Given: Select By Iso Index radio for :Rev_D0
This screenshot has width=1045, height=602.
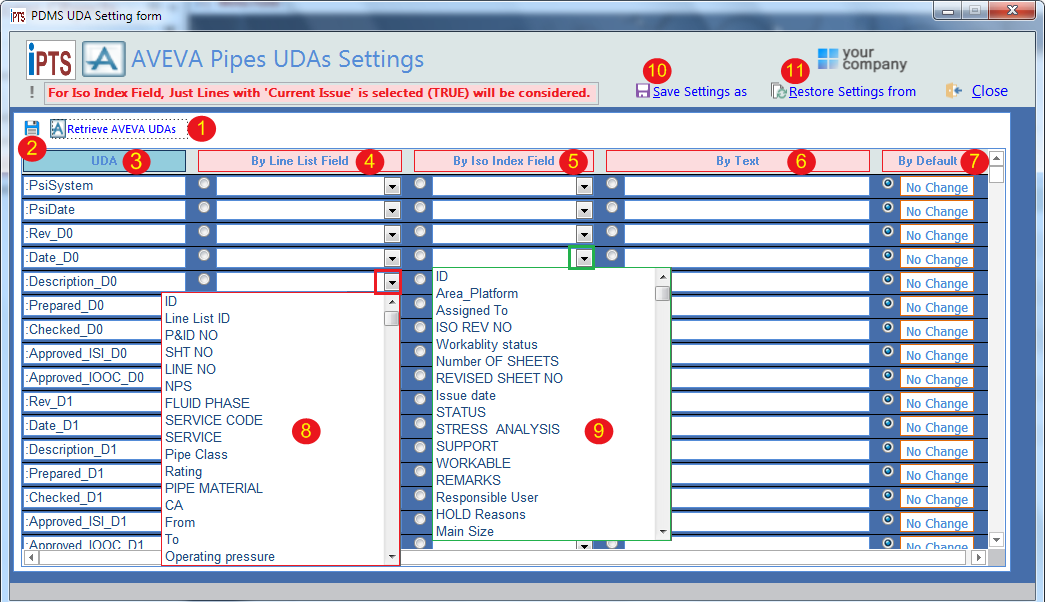Looking at the screenshot, I should tap(420, 231).
